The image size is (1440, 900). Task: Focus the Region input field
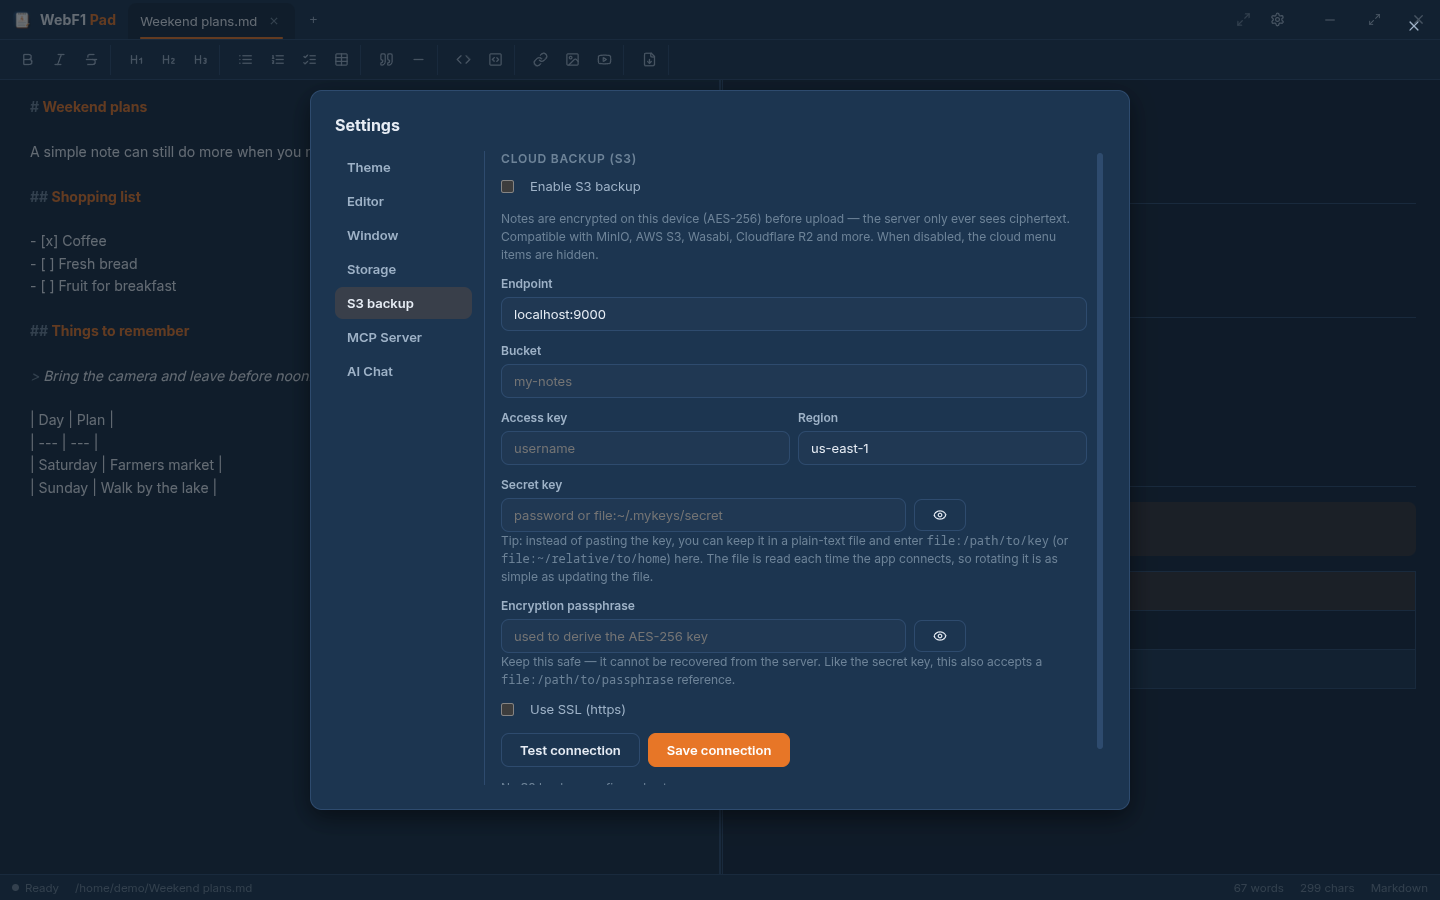pyautogui.click(x=942, y=448)
